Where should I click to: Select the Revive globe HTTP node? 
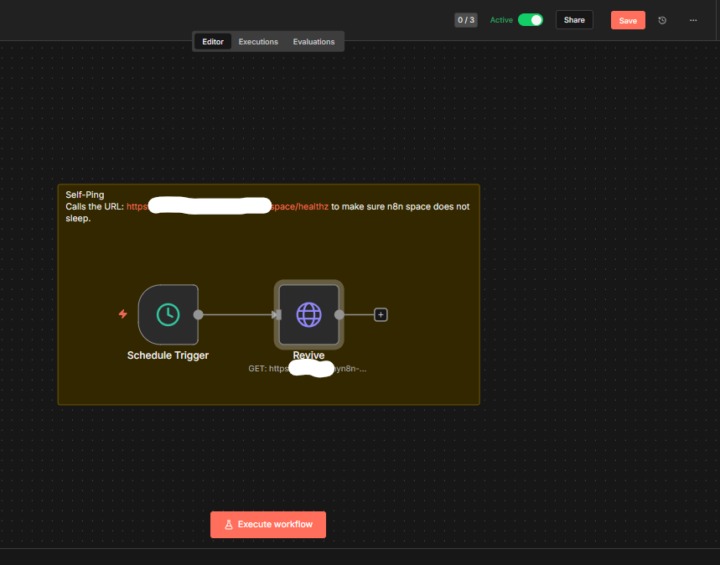point(309,314)
